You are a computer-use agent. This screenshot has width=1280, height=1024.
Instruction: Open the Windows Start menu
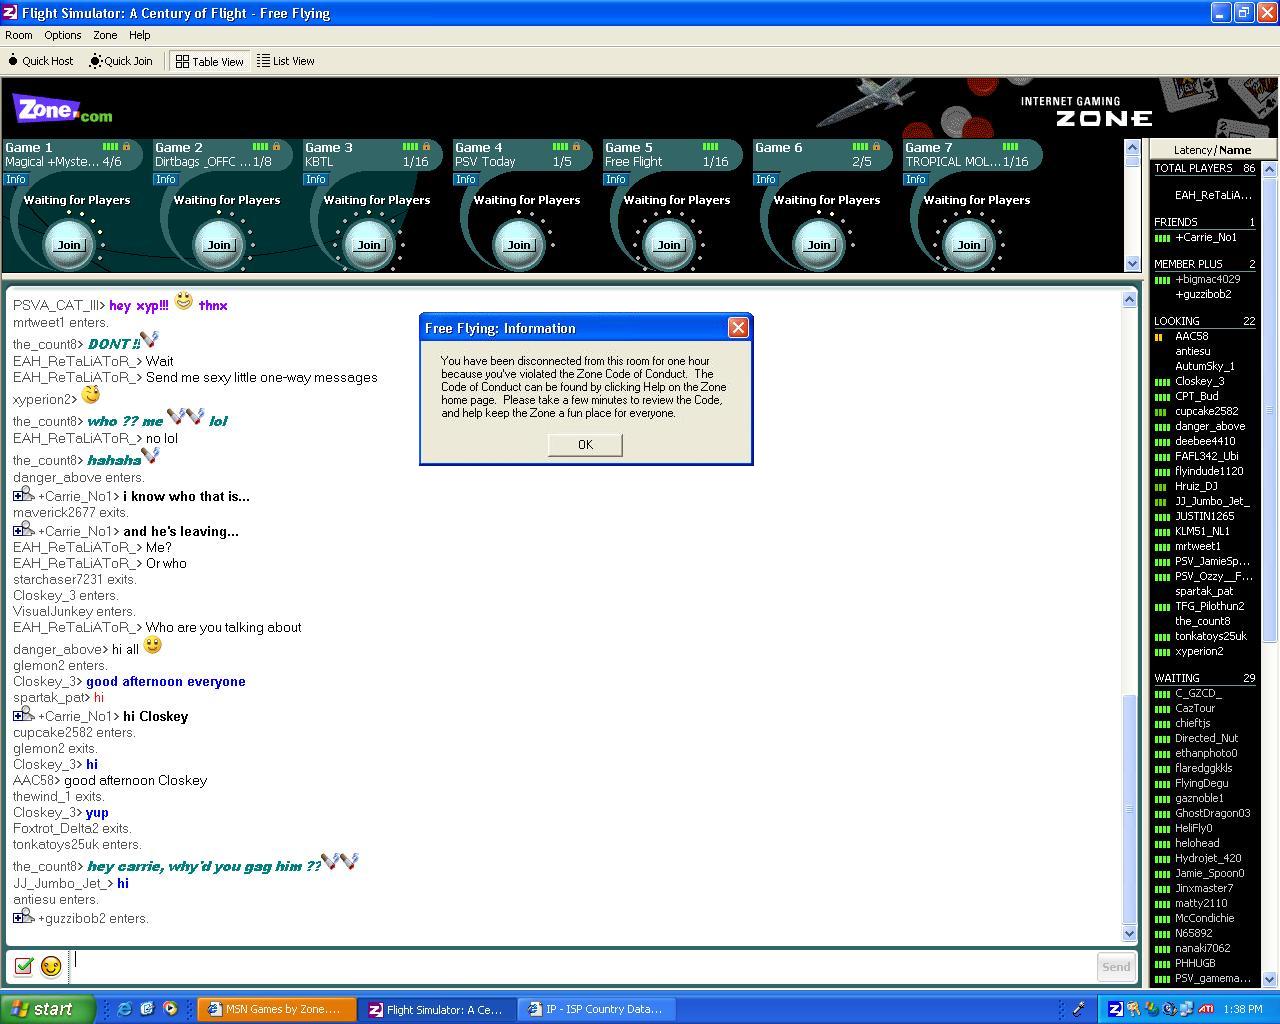[x=47, y=1009]
